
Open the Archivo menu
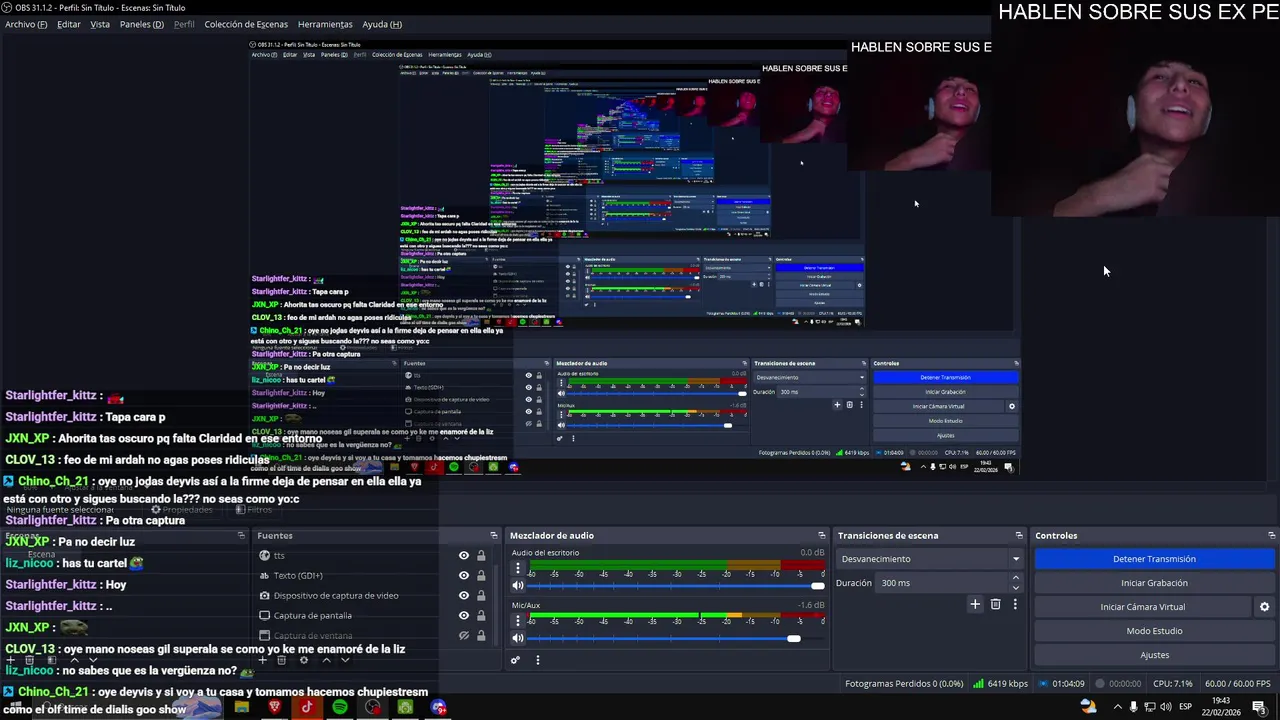pyautogui.click(x=26, y=24)
